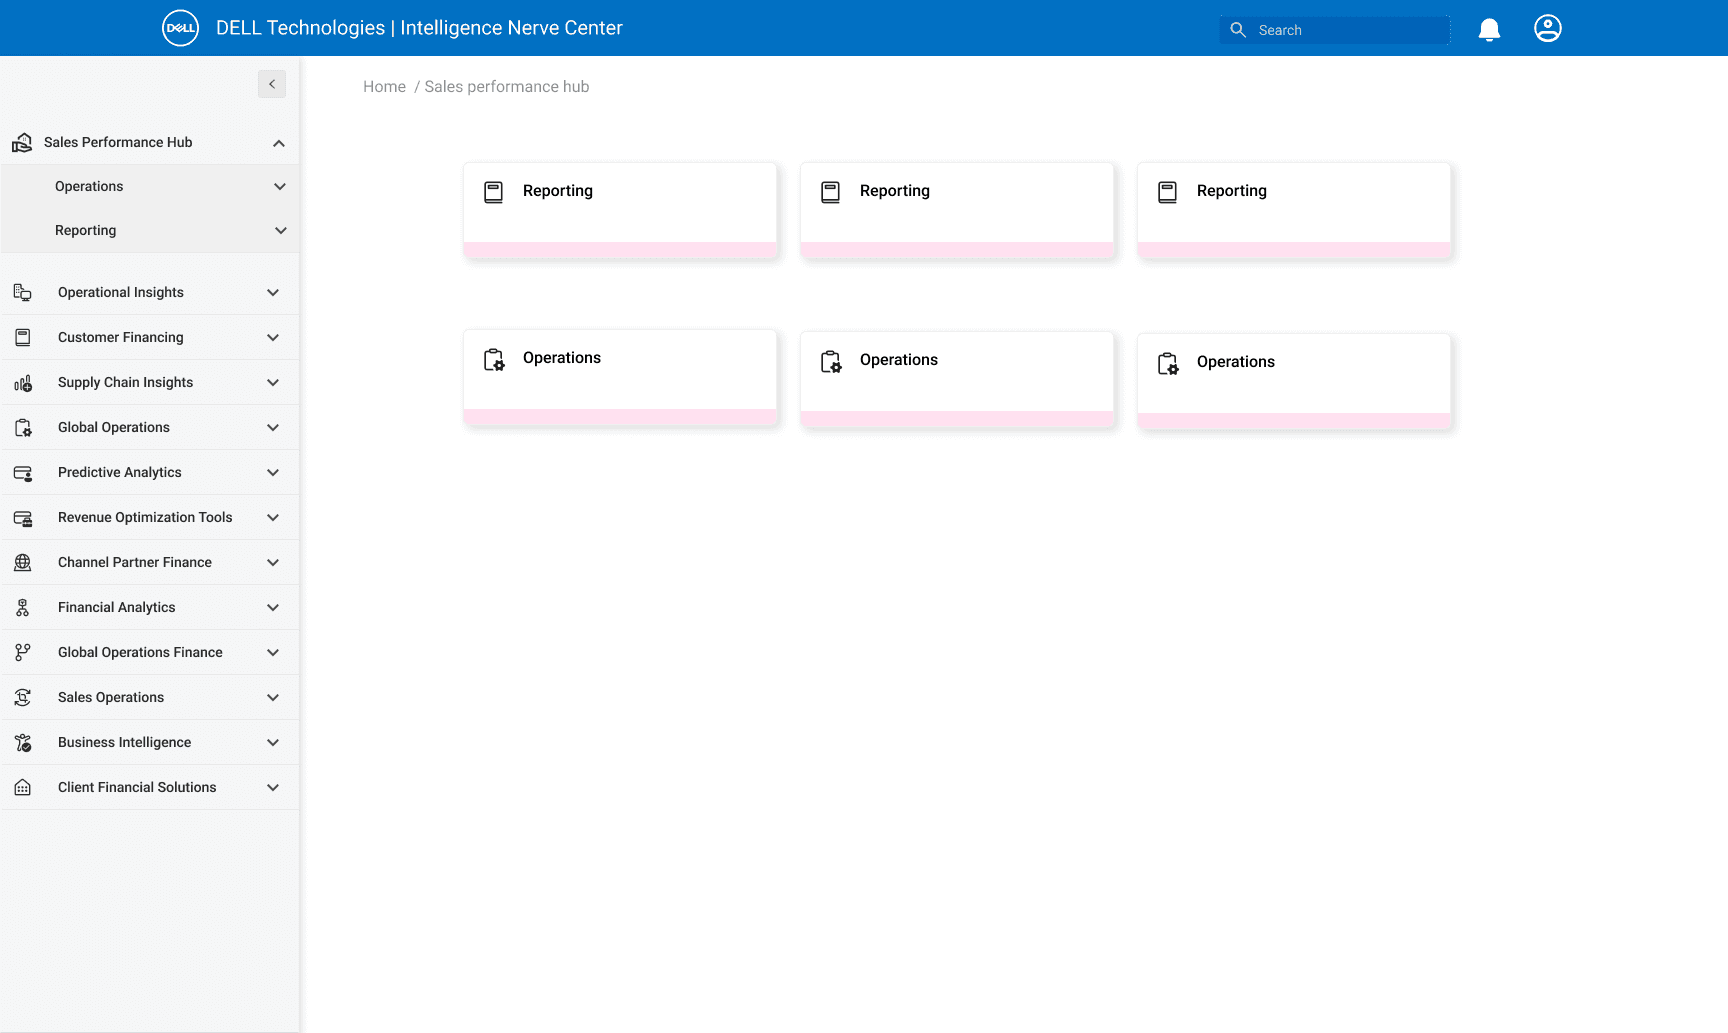The height and width of the screenshot is (1033, 1728).
Task: Open Customer Financing menu label
Action: [x=121, y=337]
